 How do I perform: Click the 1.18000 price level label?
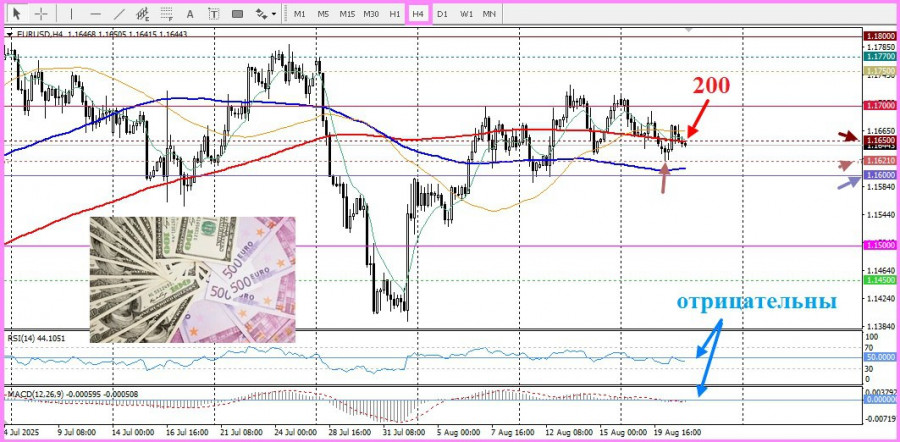coord(880,36)
